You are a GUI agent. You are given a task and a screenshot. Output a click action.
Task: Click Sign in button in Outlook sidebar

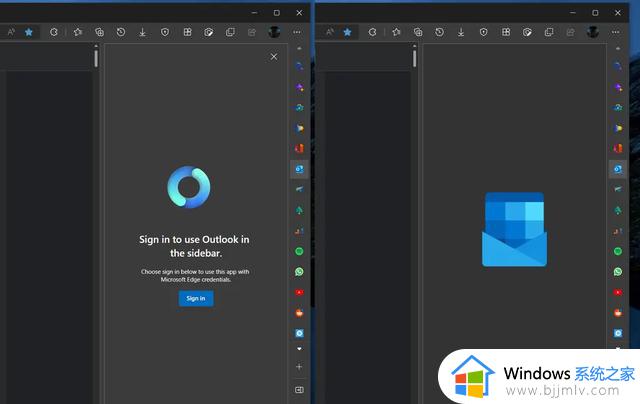click(196, 298)
